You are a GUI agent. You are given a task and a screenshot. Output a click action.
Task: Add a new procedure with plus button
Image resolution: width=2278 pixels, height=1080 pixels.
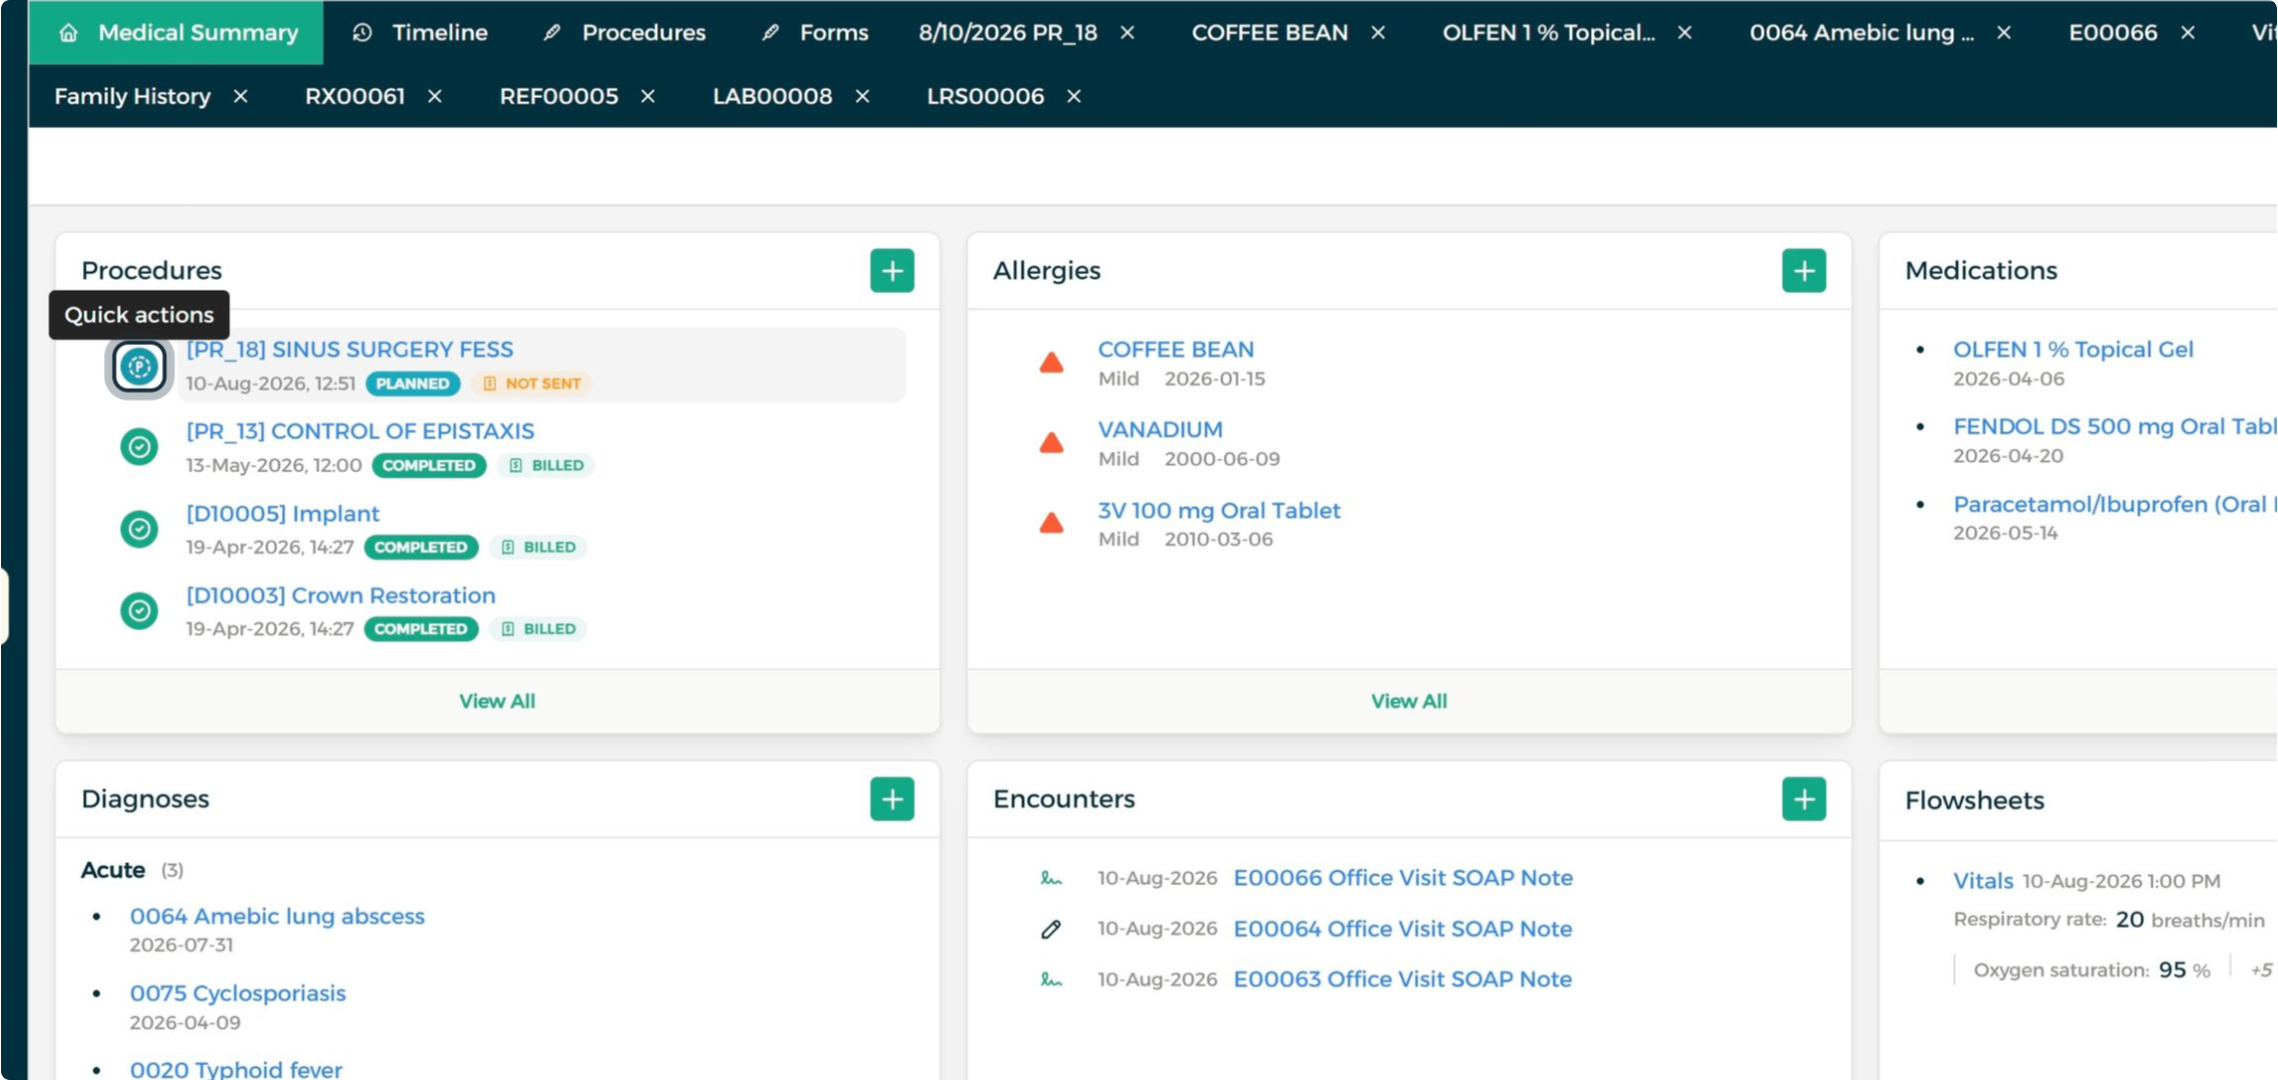click(892, 271)
